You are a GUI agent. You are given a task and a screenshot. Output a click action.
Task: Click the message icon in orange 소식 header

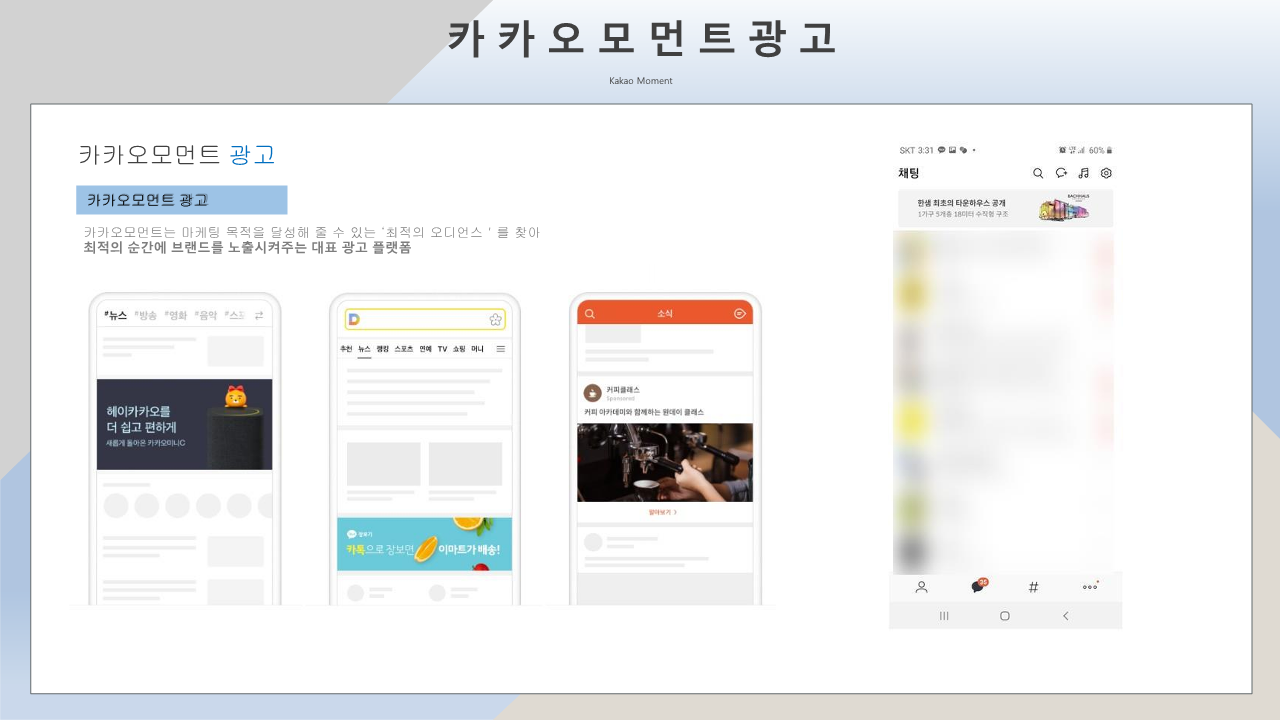(x=740, y=314)
